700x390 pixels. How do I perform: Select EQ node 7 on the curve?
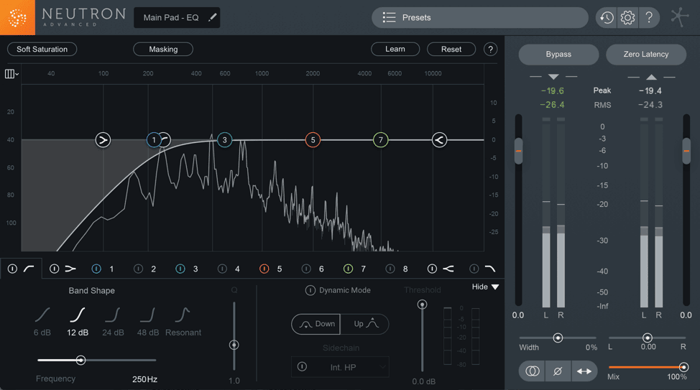point(381,140)
